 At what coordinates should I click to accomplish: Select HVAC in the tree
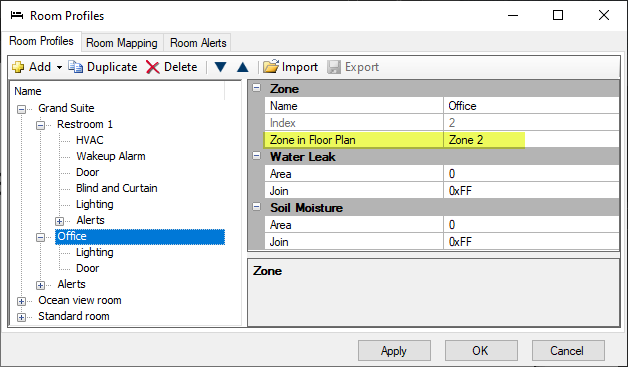[90, 140]
